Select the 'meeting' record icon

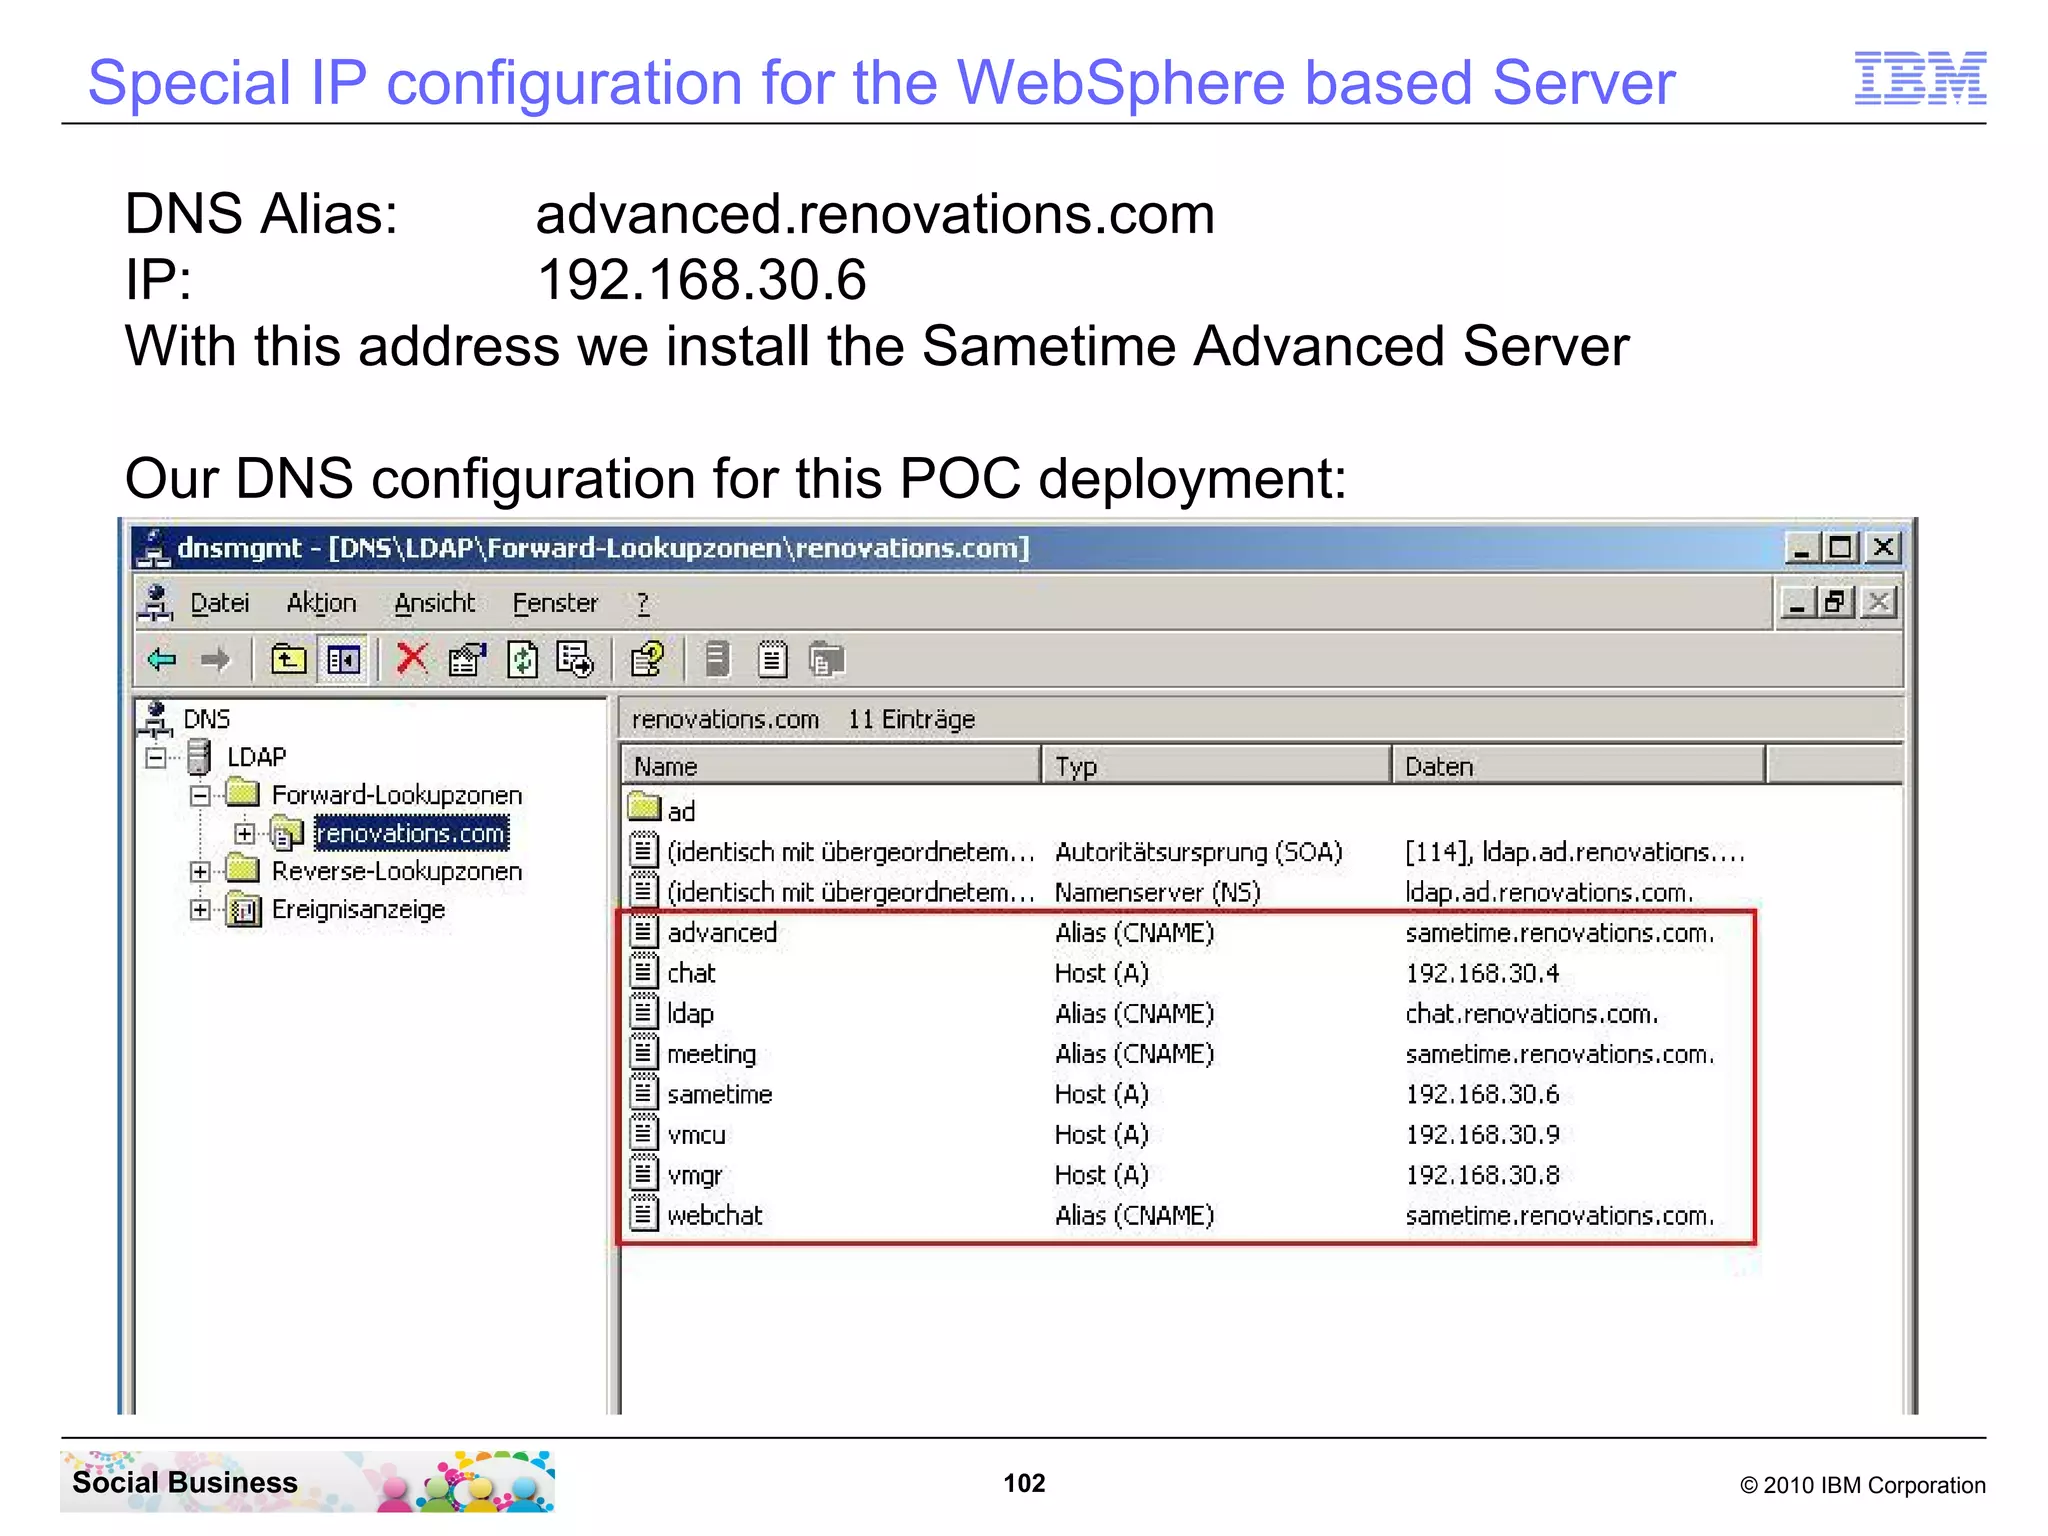tap(644, 1053)
